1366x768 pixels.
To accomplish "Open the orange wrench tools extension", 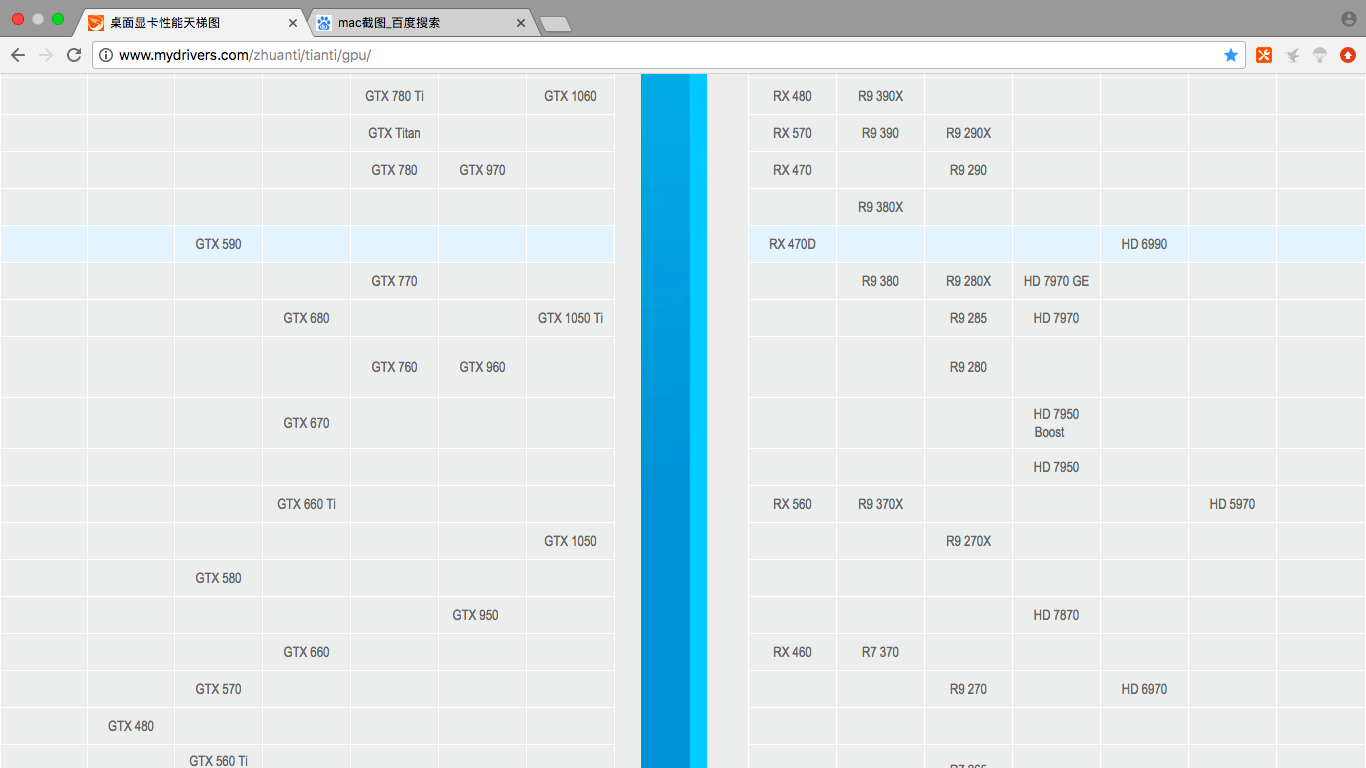I will (x=1264, y=55).
